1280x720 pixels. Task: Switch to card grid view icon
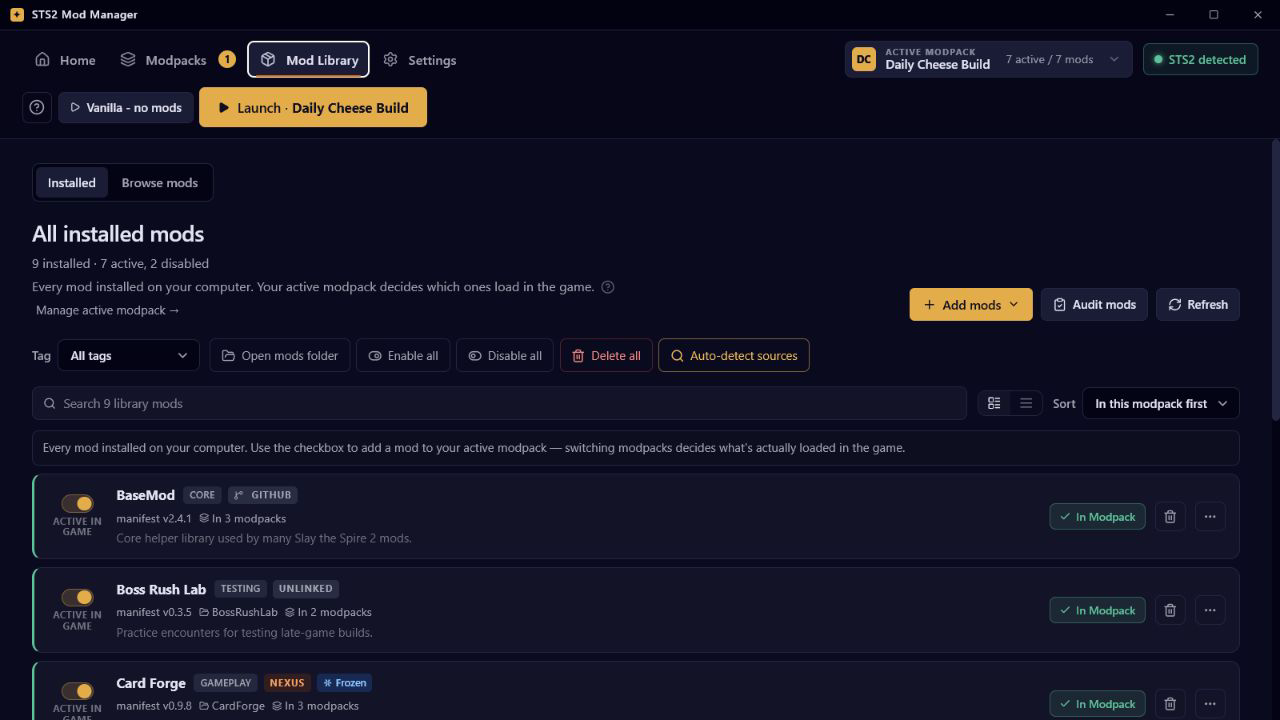pyautogui.click(x=994, y=404)
